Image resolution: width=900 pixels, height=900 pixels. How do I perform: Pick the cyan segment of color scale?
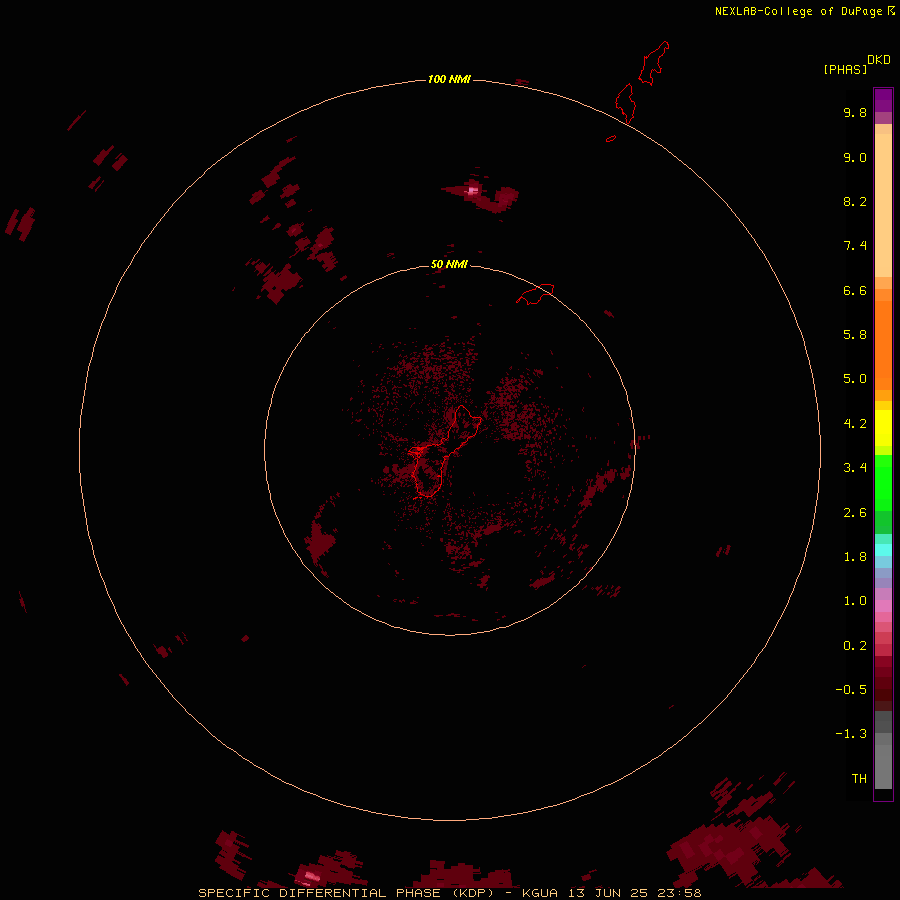tap(883, 549)
